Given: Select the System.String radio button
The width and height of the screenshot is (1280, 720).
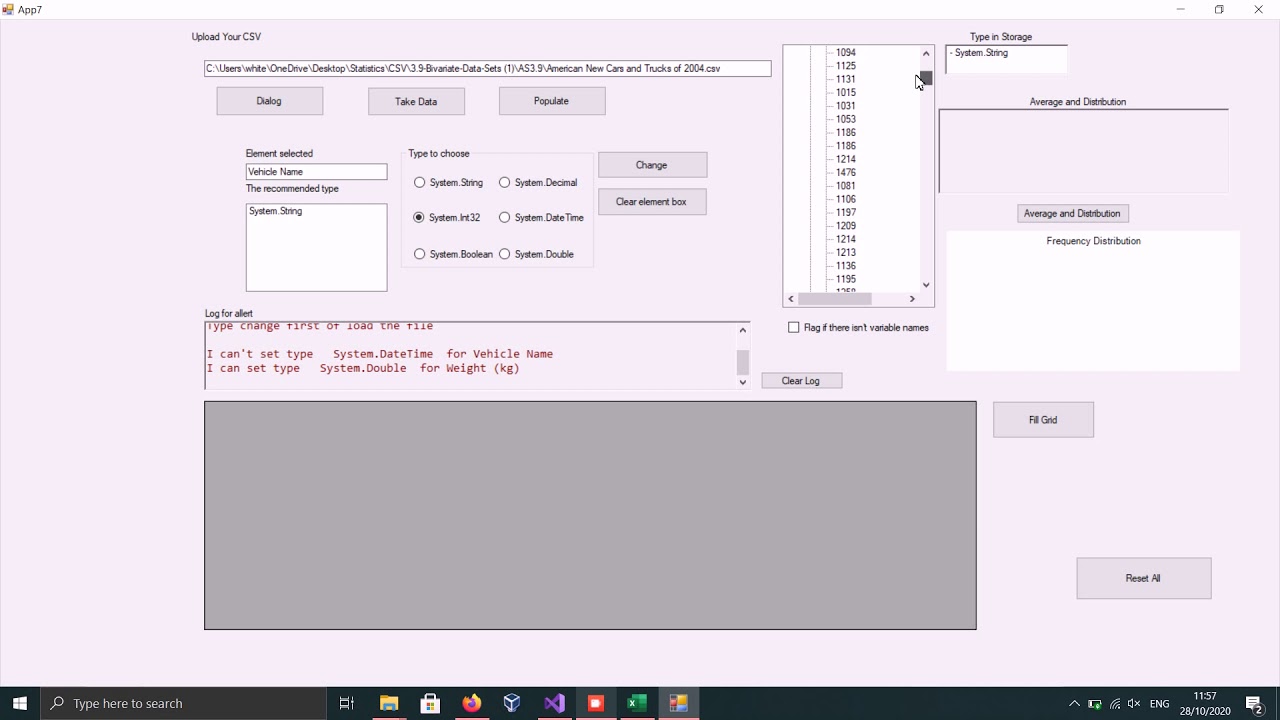Looking at the screenshot, I should click(420, 183).
